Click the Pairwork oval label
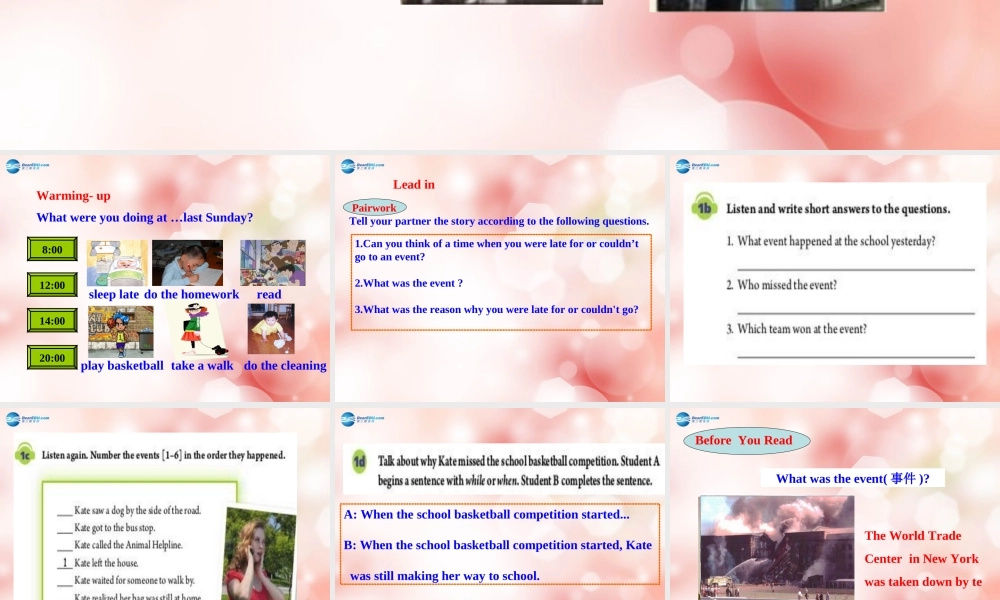The width and height of the screenshot is (1000, 600). pos(374,207)
